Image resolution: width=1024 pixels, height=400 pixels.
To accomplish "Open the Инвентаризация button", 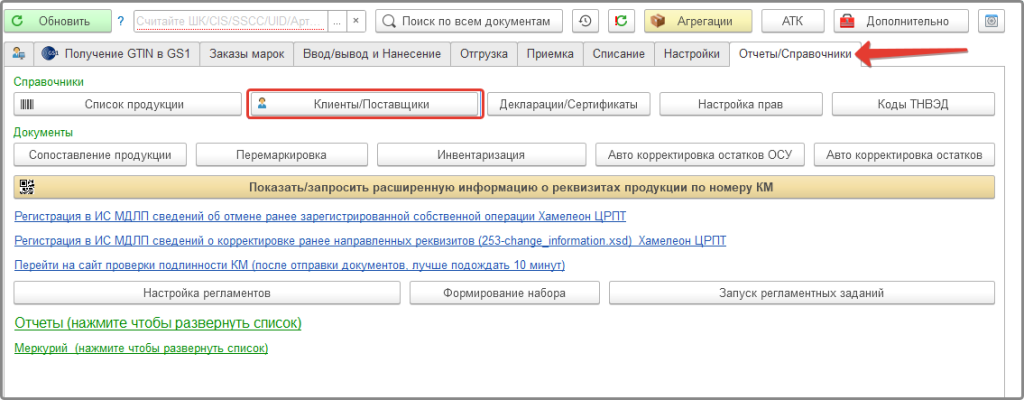I will pyautogui.click(x=481, y=155).
